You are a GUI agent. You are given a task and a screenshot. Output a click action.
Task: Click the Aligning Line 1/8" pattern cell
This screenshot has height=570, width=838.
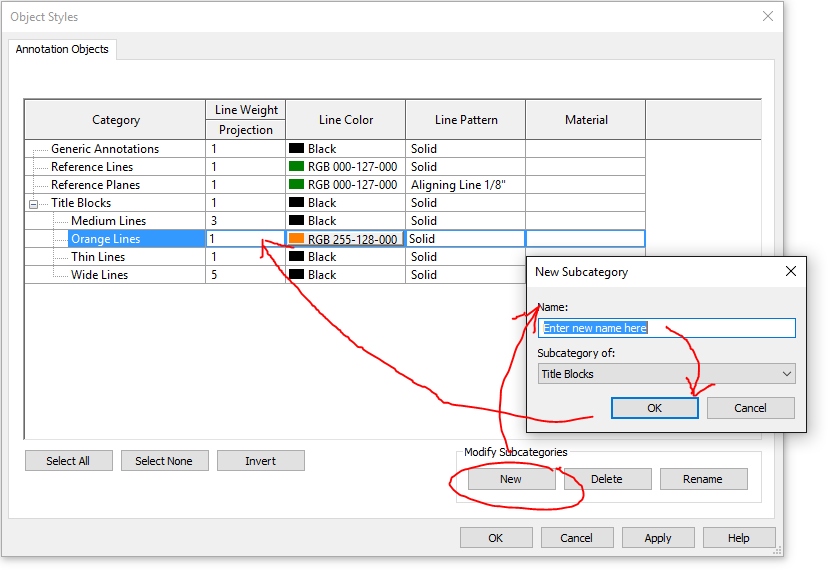(465, 185)
